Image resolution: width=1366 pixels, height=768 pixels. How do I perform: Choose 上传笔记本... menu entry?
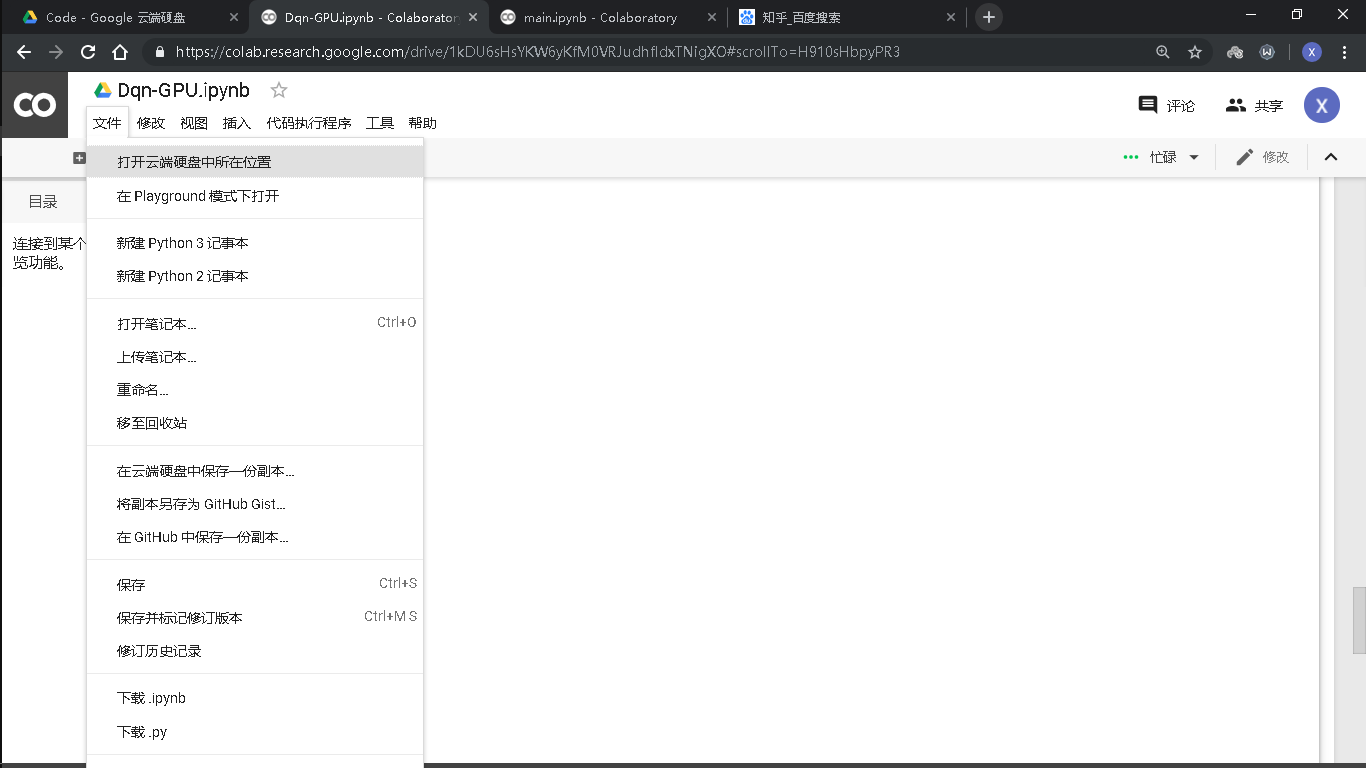tap(255, 357)
